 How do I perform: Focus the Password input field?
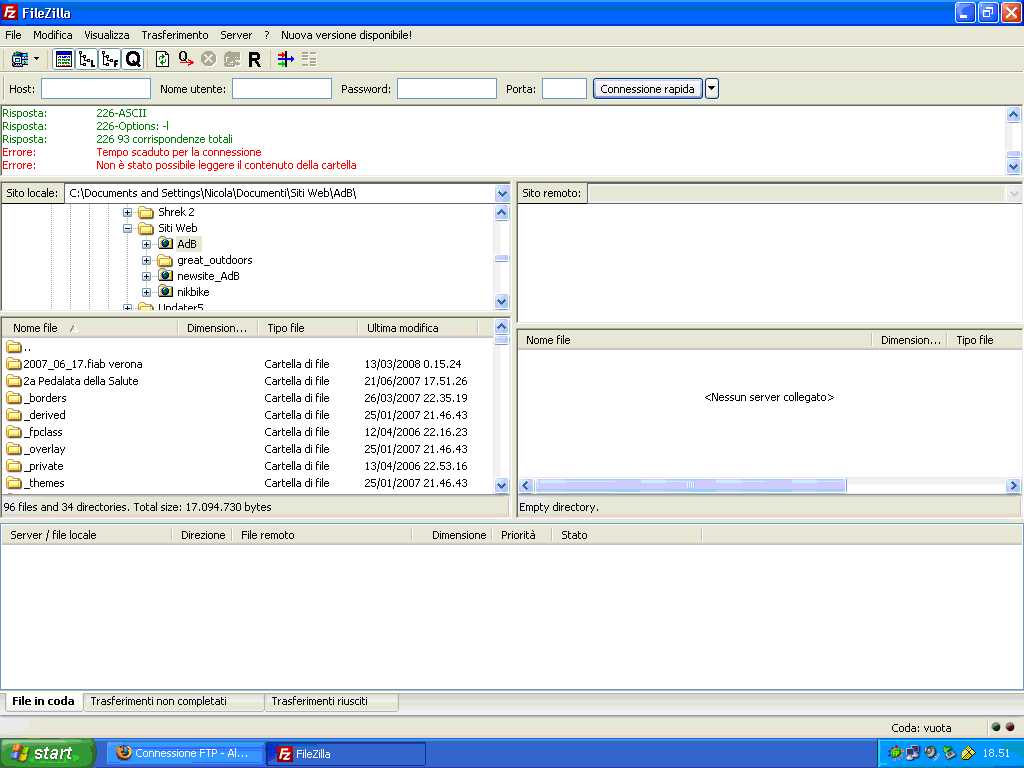click(x=447, y=89)
